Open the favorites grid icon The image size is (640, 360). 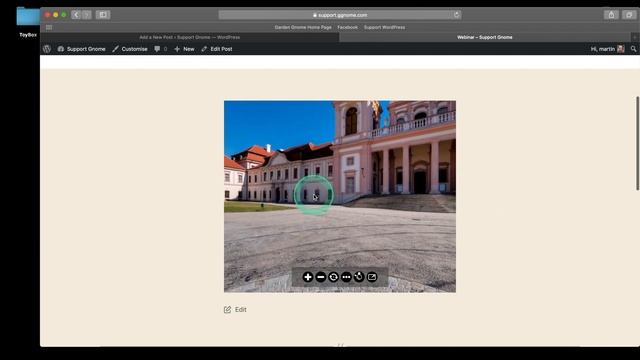[x=49, y=27]
